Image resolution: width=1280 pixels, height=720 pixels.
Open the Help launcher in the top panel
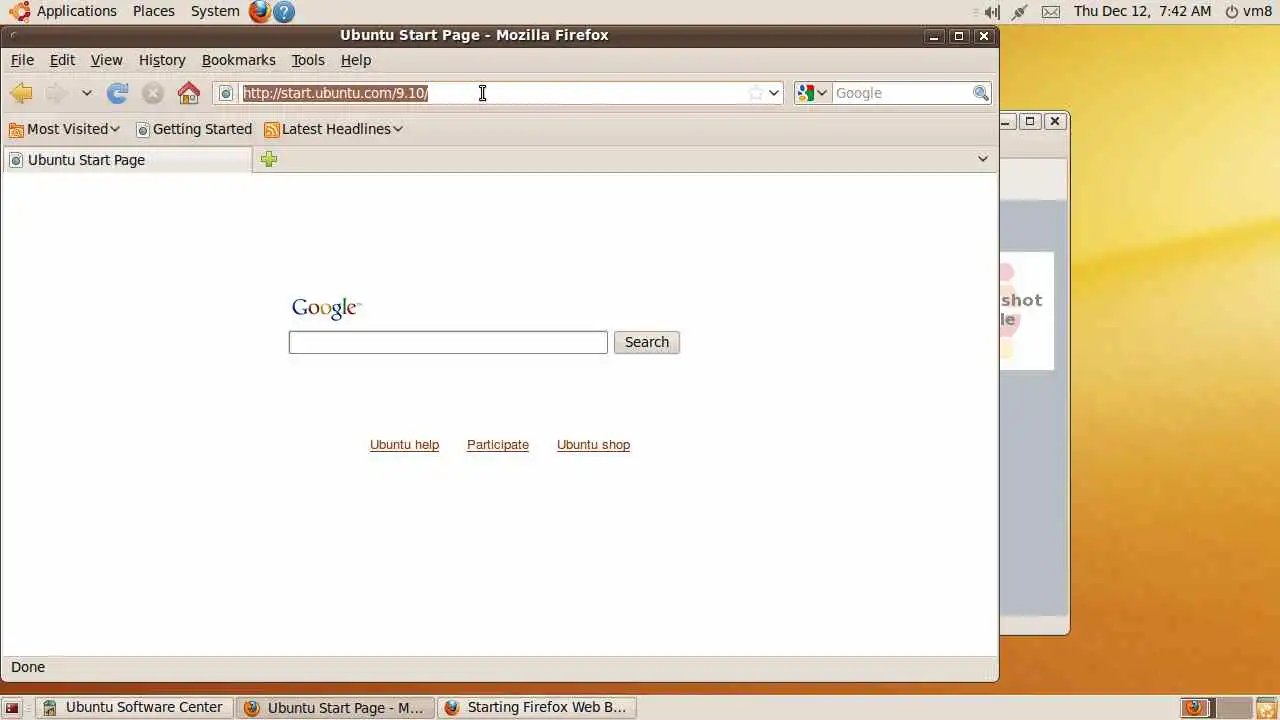[284, 11]
